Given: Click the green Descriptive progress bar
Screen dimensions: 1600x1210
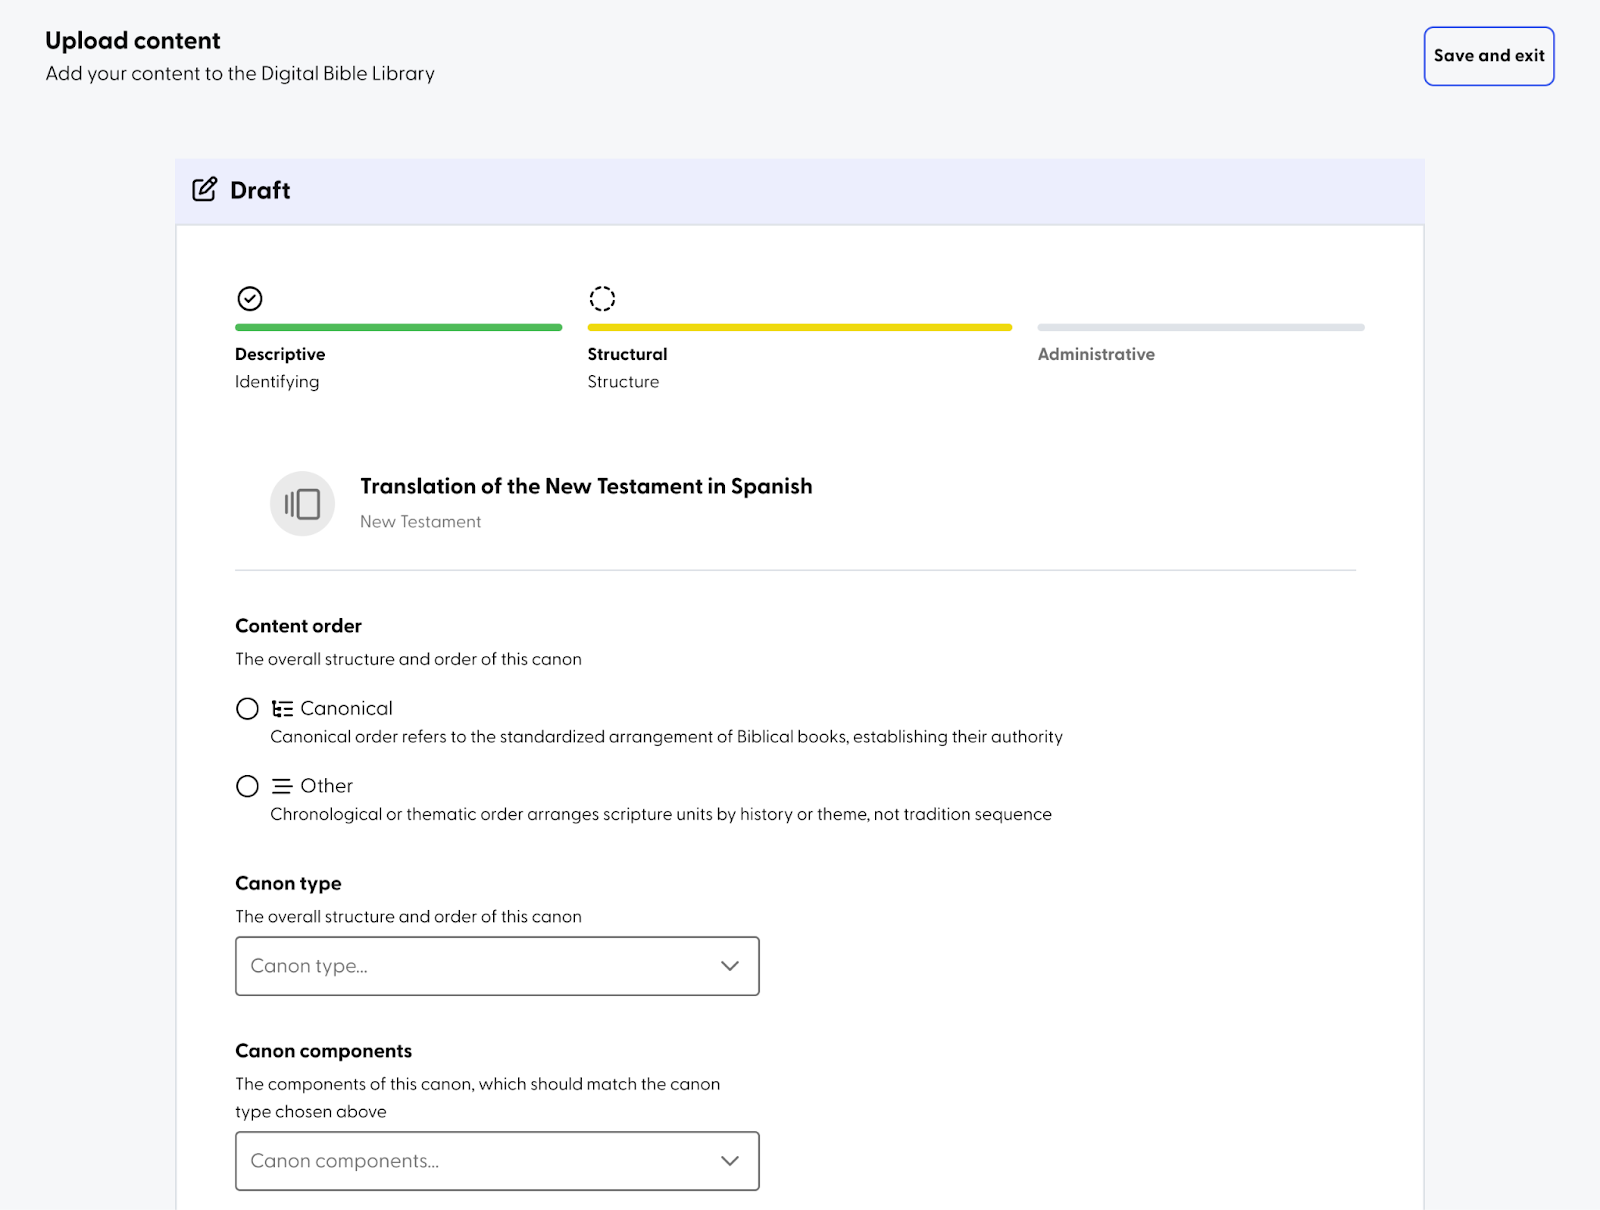Looking at the screenshot, I should coord(398,327).
